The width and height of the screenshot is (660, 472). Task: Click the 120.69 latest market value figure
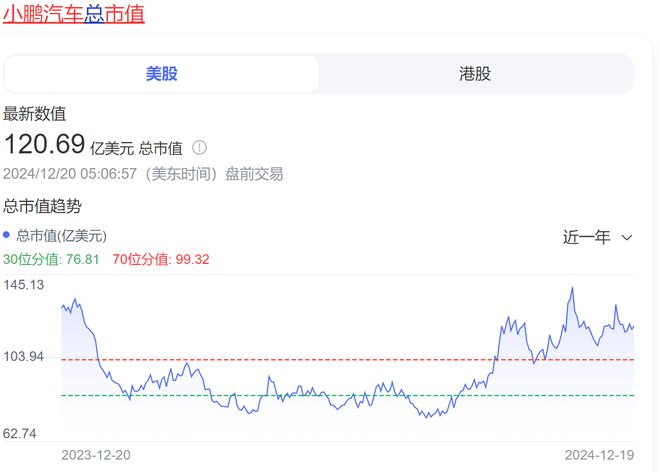tap(44, 144)
